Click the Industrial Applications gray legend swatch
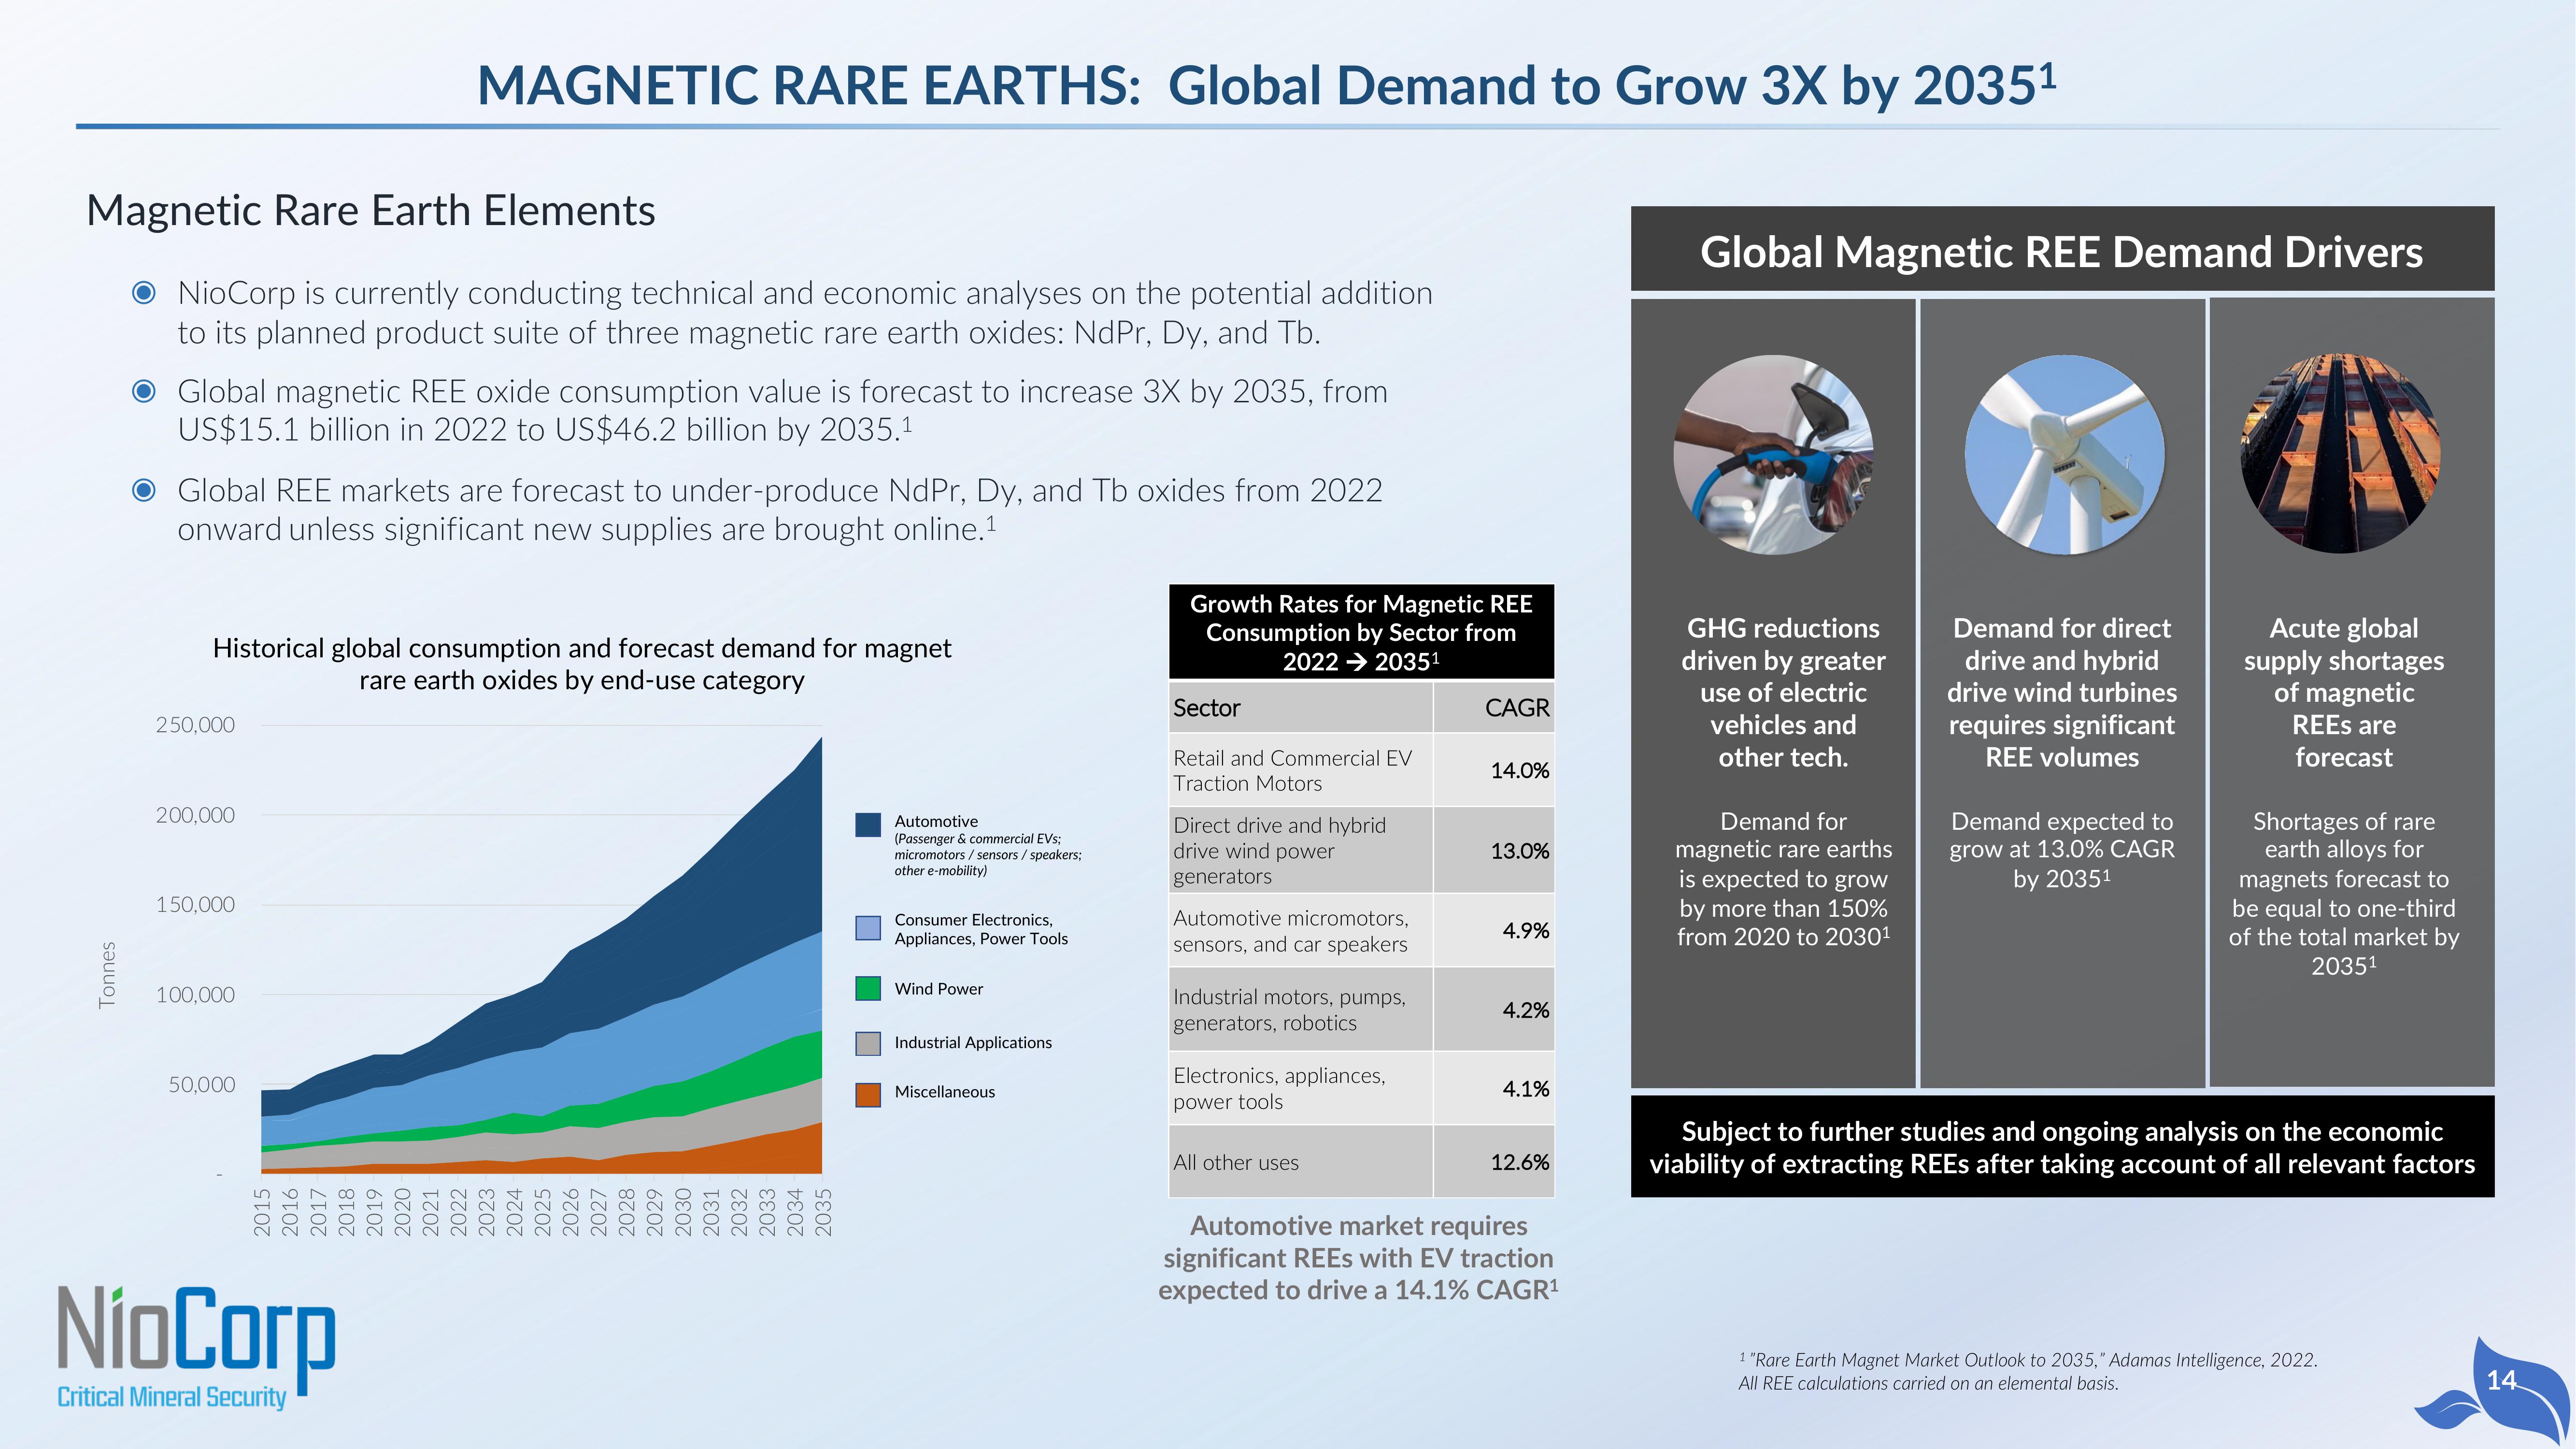The width and height of the screenshot is (2576, 1449). tap(868, 1043)
